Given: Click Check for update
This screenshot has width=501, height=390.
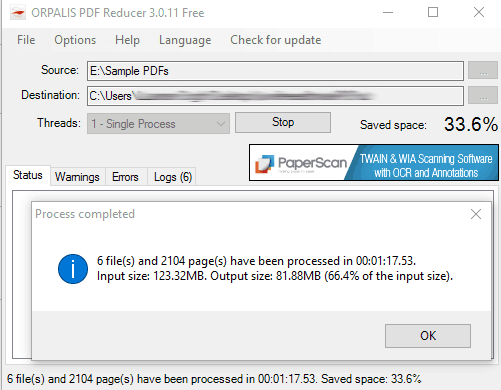Looking at the screenshot, I should pyautogui.click(x=276, y=40).
